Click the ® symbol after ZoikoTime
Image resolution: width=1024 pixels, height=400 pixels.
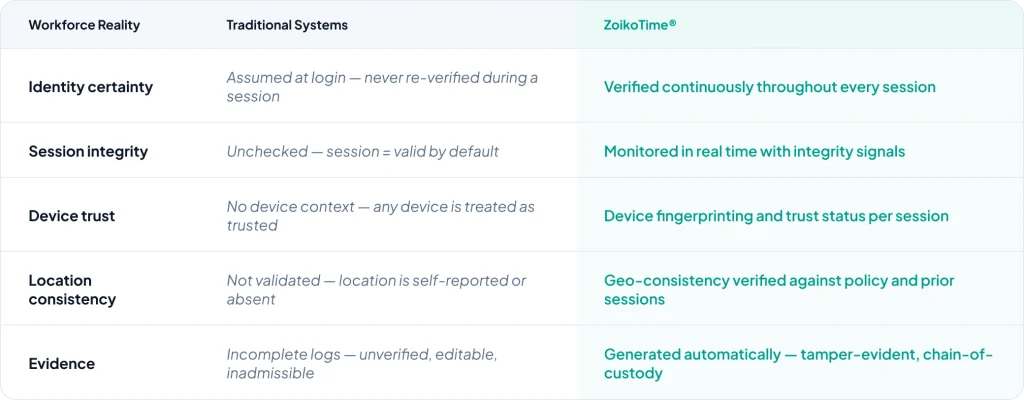673,22
